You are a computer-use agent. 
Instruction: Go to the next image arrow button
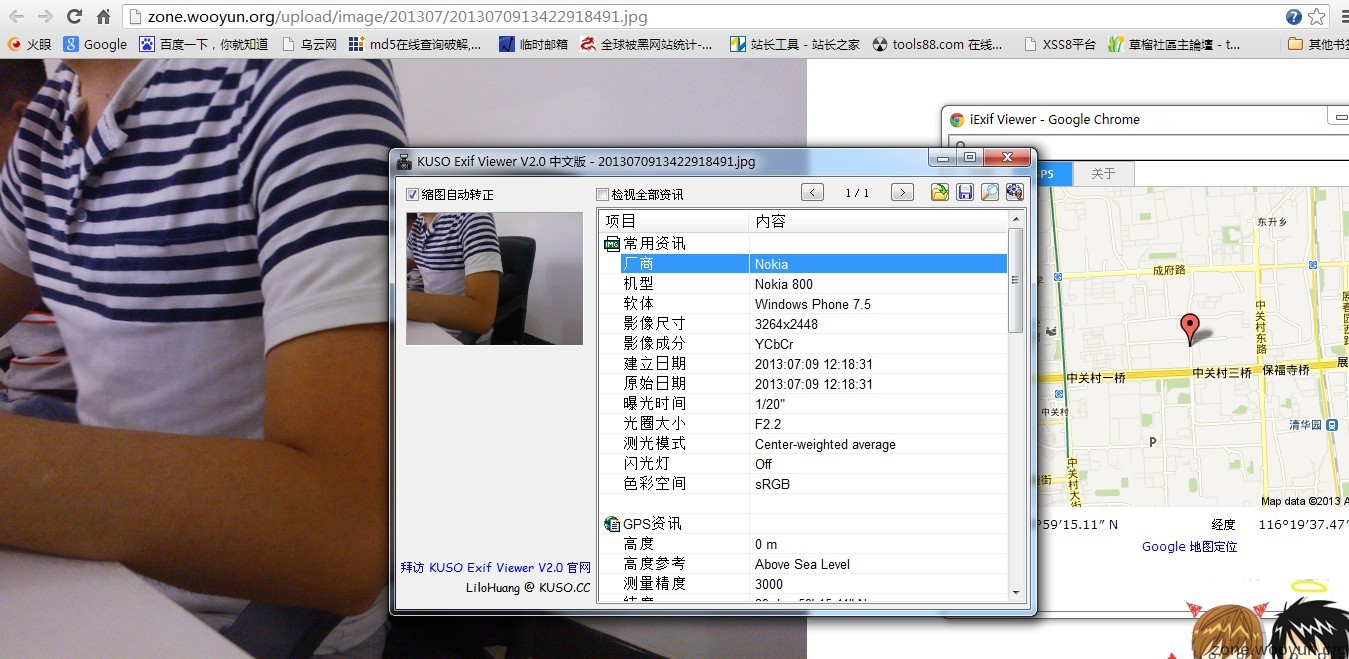(x=902, y=193)
